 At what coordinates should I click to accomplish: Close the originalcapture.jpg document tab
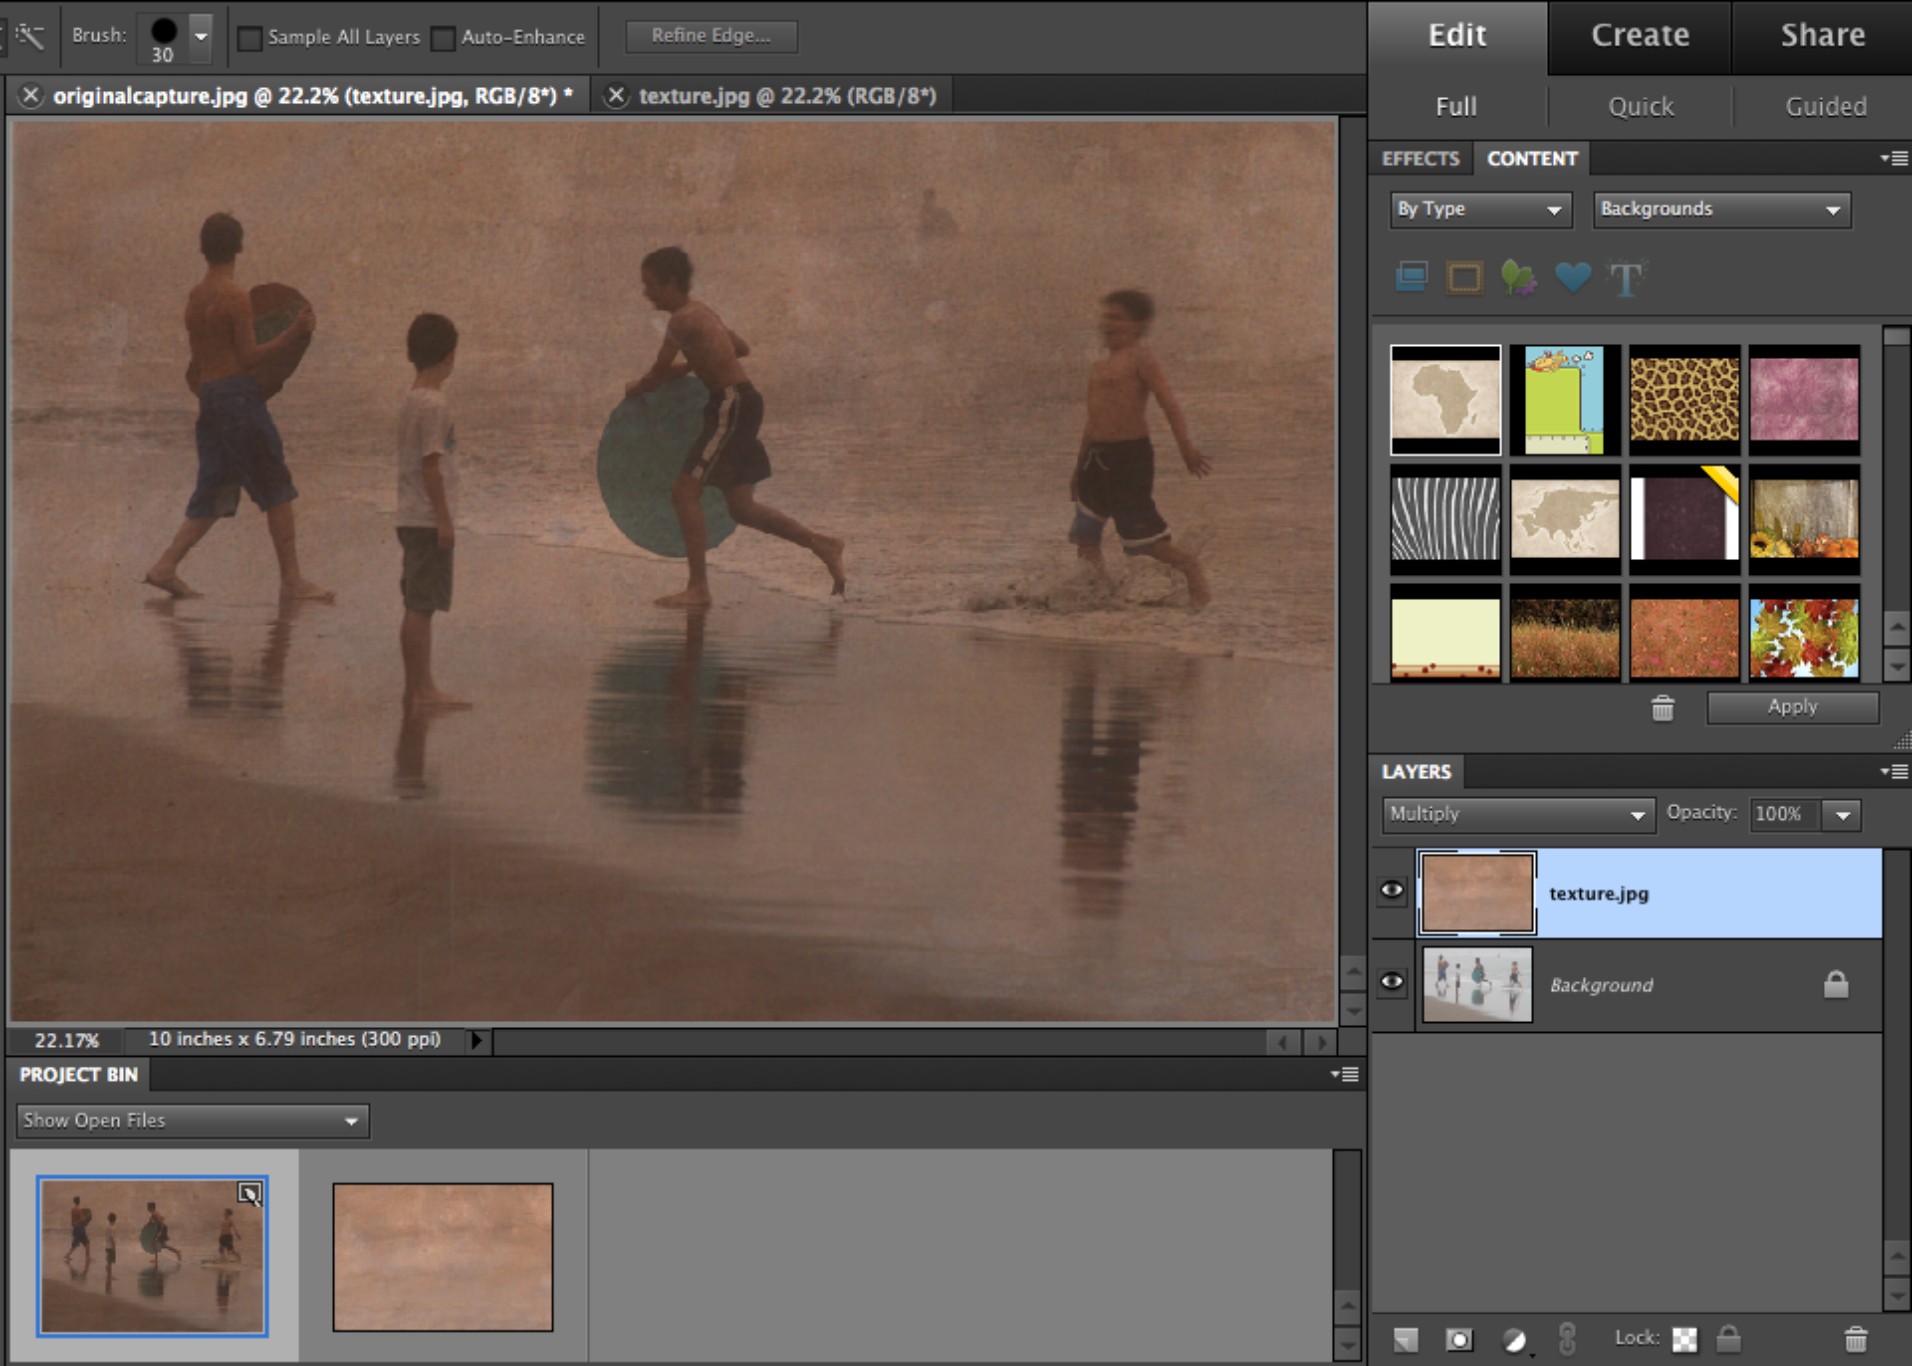pos(31,96)
